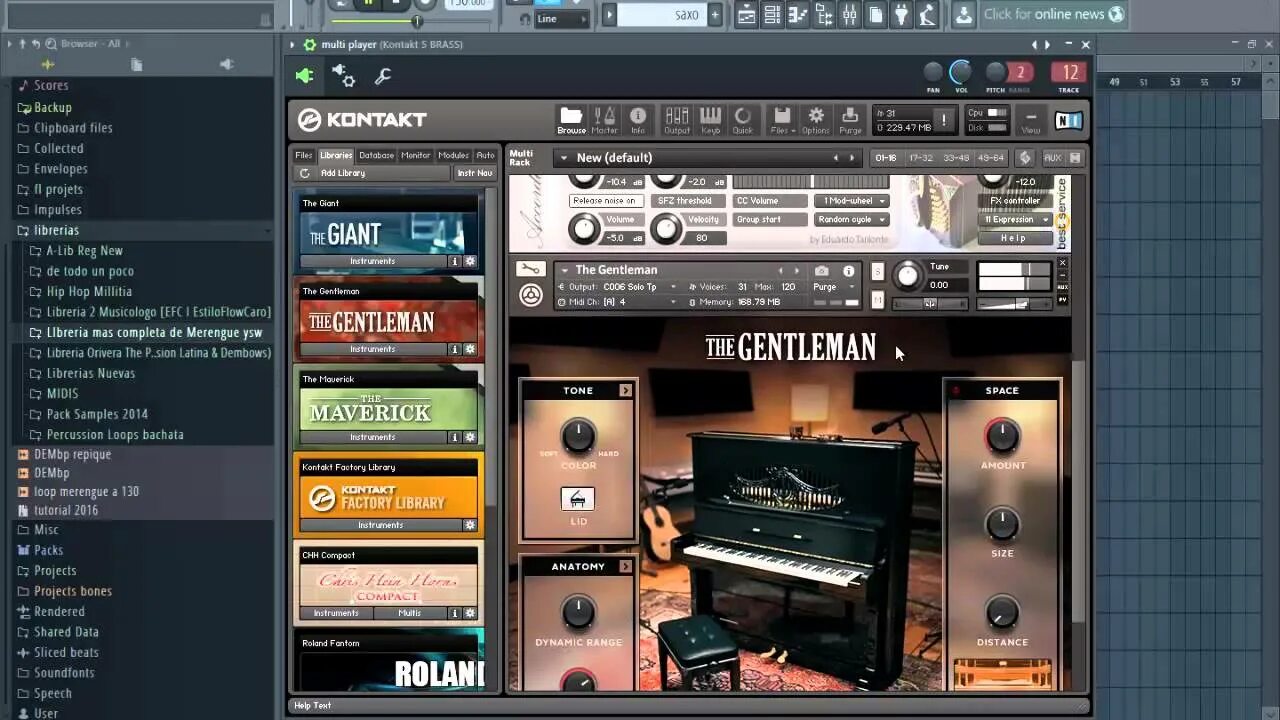Open Instruments of The Maverick library
The width and height of the screenshot is (1280, 720).
(373, 437)
